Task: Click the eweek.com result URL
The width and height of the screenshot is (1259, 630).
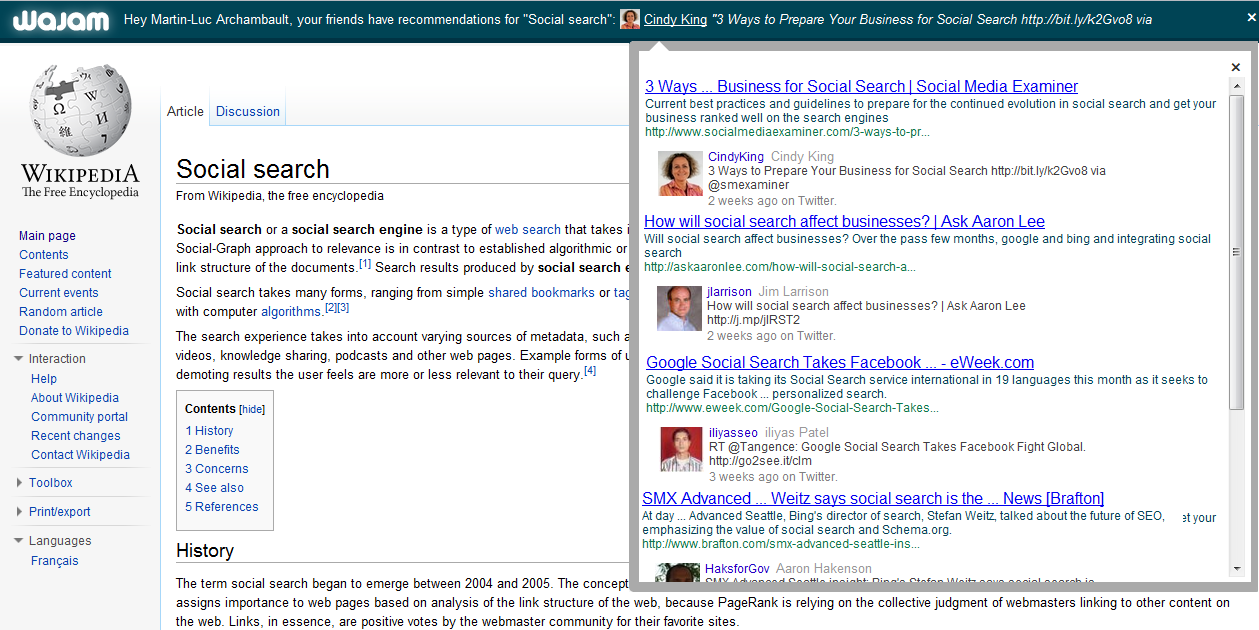Action: [793, 408]
